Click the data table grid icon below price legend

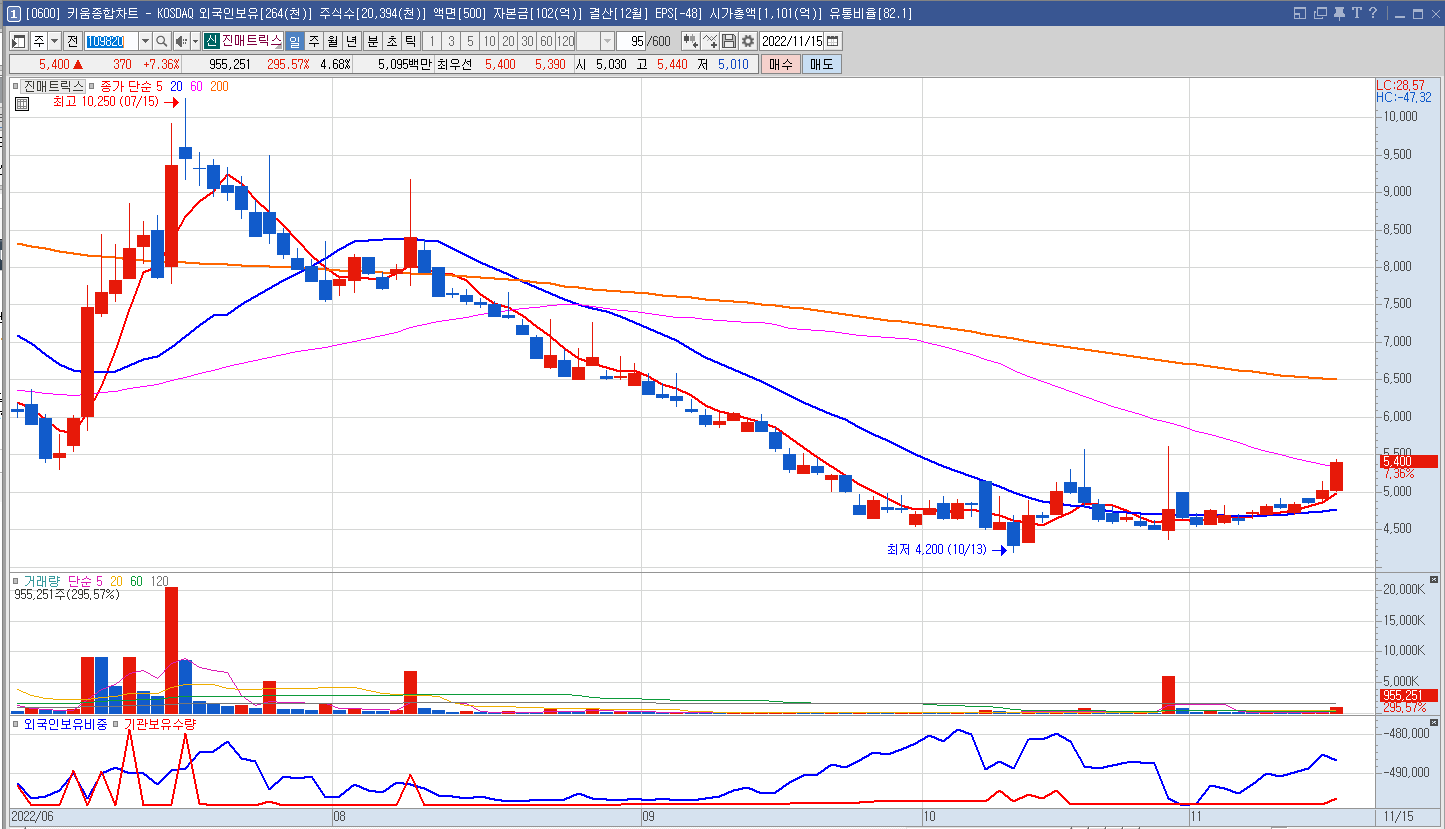(21, 102)
